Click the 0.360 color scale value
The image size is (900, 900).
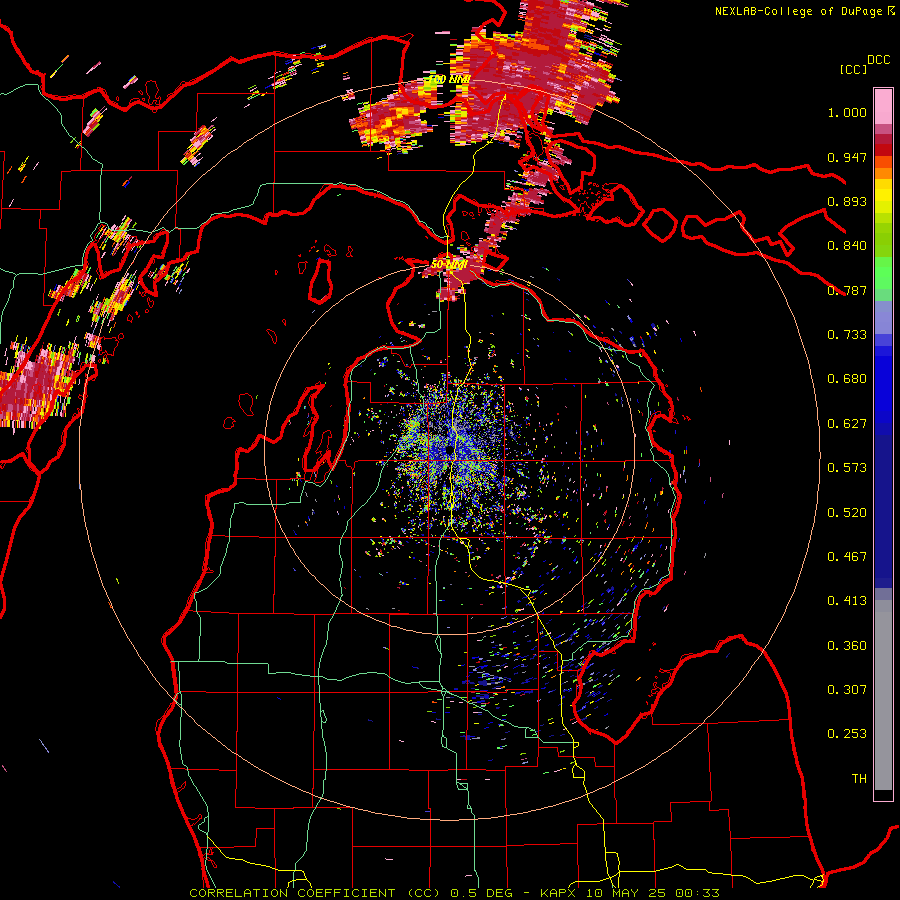(847, 646)
